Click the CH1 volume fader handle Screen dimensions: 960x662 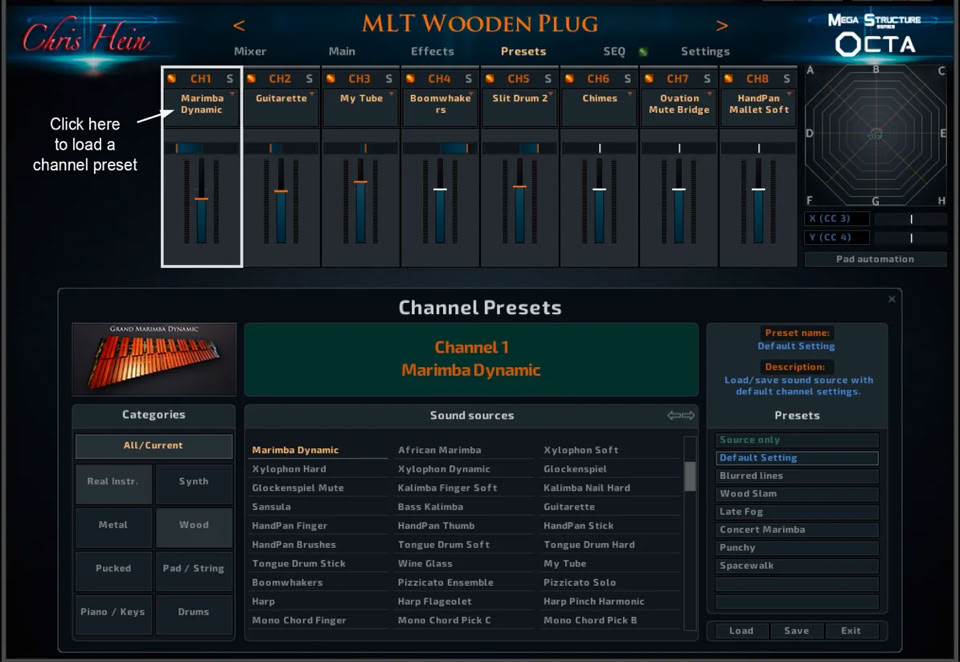pos(201,198)
